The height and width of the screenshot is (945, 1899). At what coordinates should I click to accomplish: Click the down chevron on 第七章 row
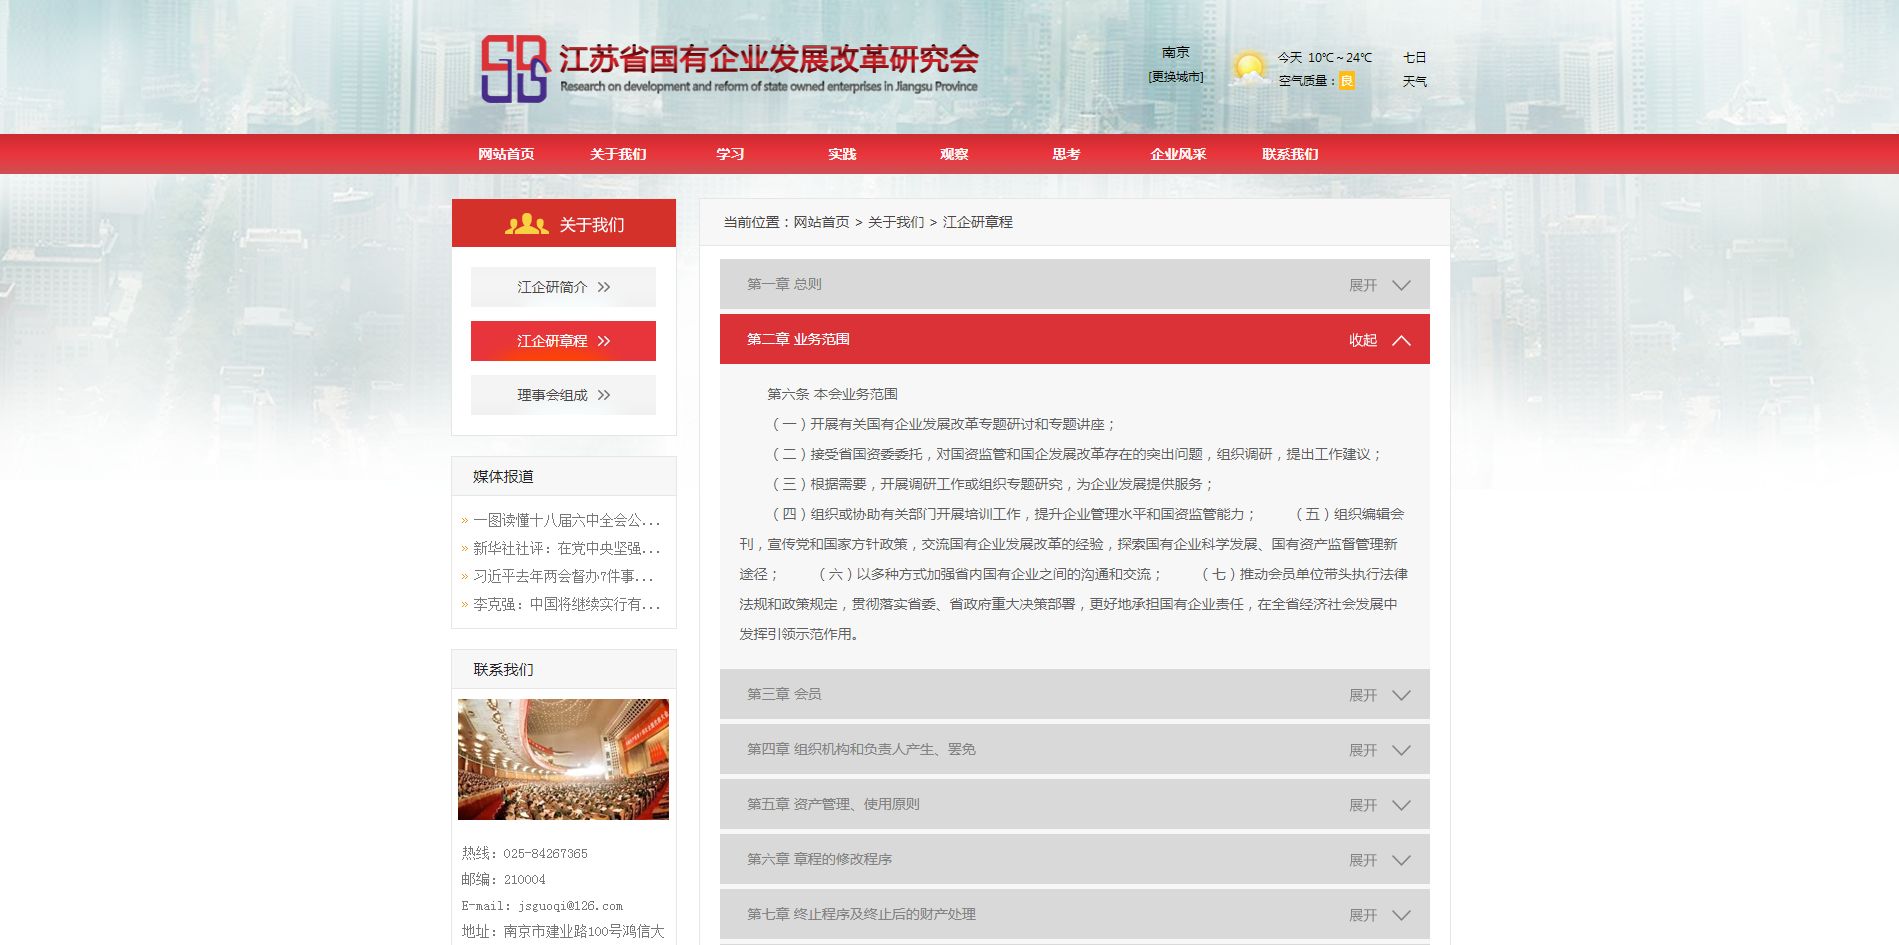(x=1401, y=915)
